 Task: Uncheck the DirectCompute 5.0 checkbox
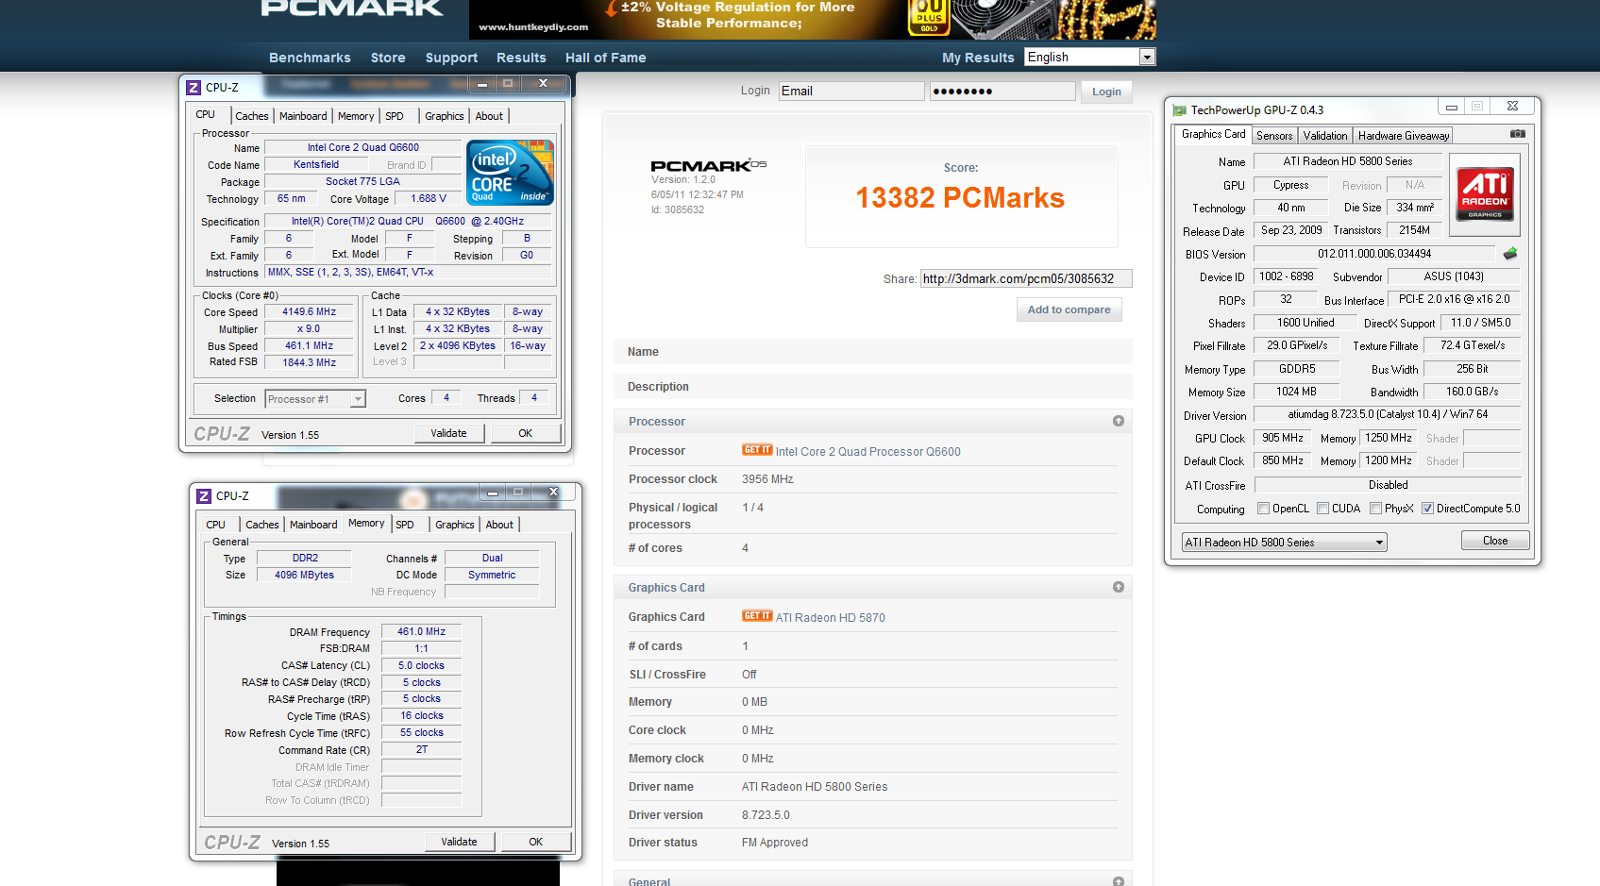1428,508
